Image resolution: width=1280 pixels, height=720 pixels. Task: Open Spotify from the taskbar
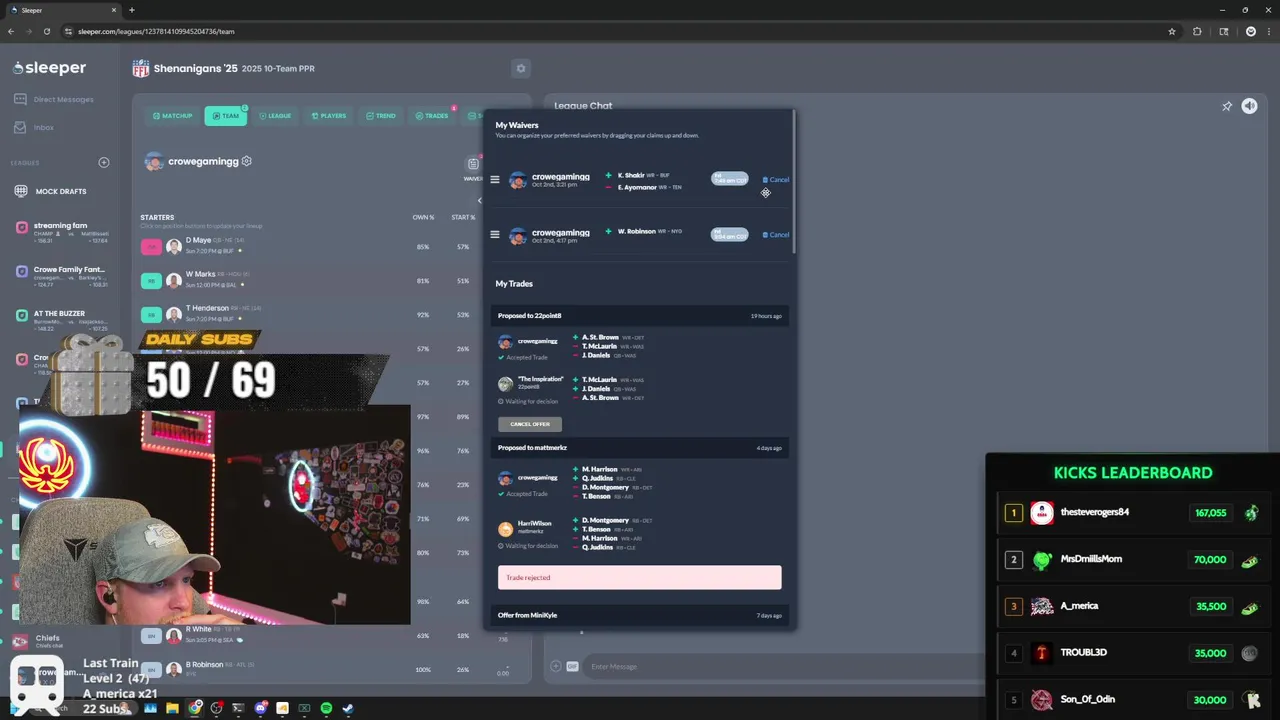click(x=326, y=708)
